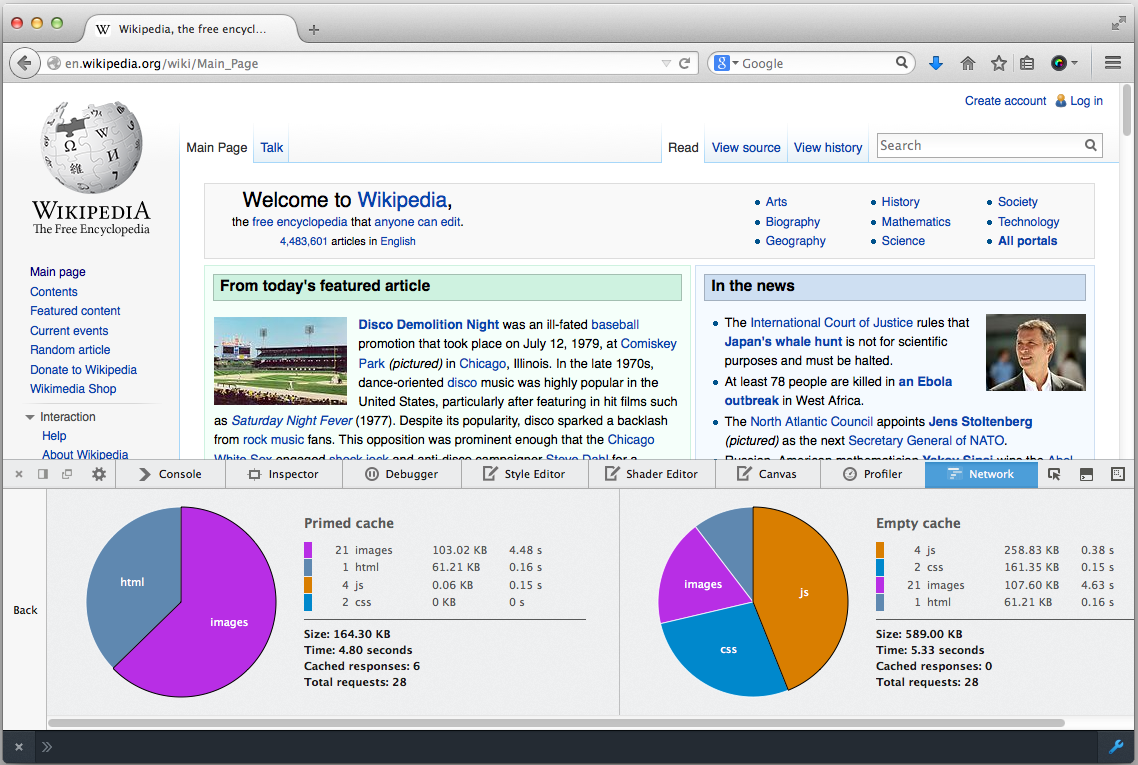Viewport: 1138px width, 765px height.
Task: Click the developer toolbar command prompt chevrons
Action: tap(47, 747)
